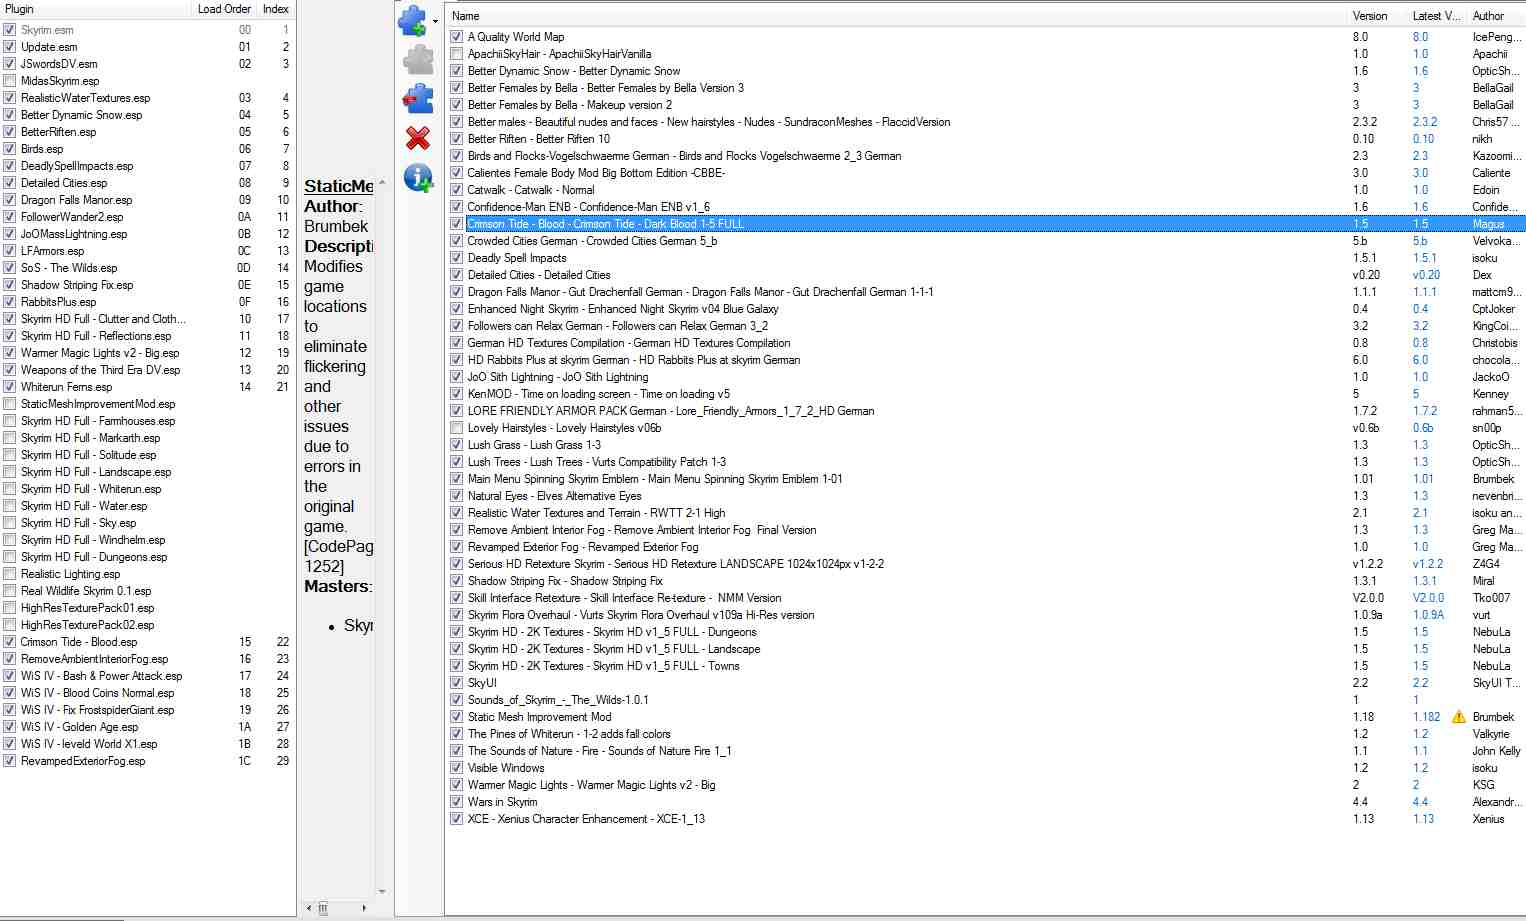
Task: Click the Add Mod puzzle icon
Action: pos(413,21)
